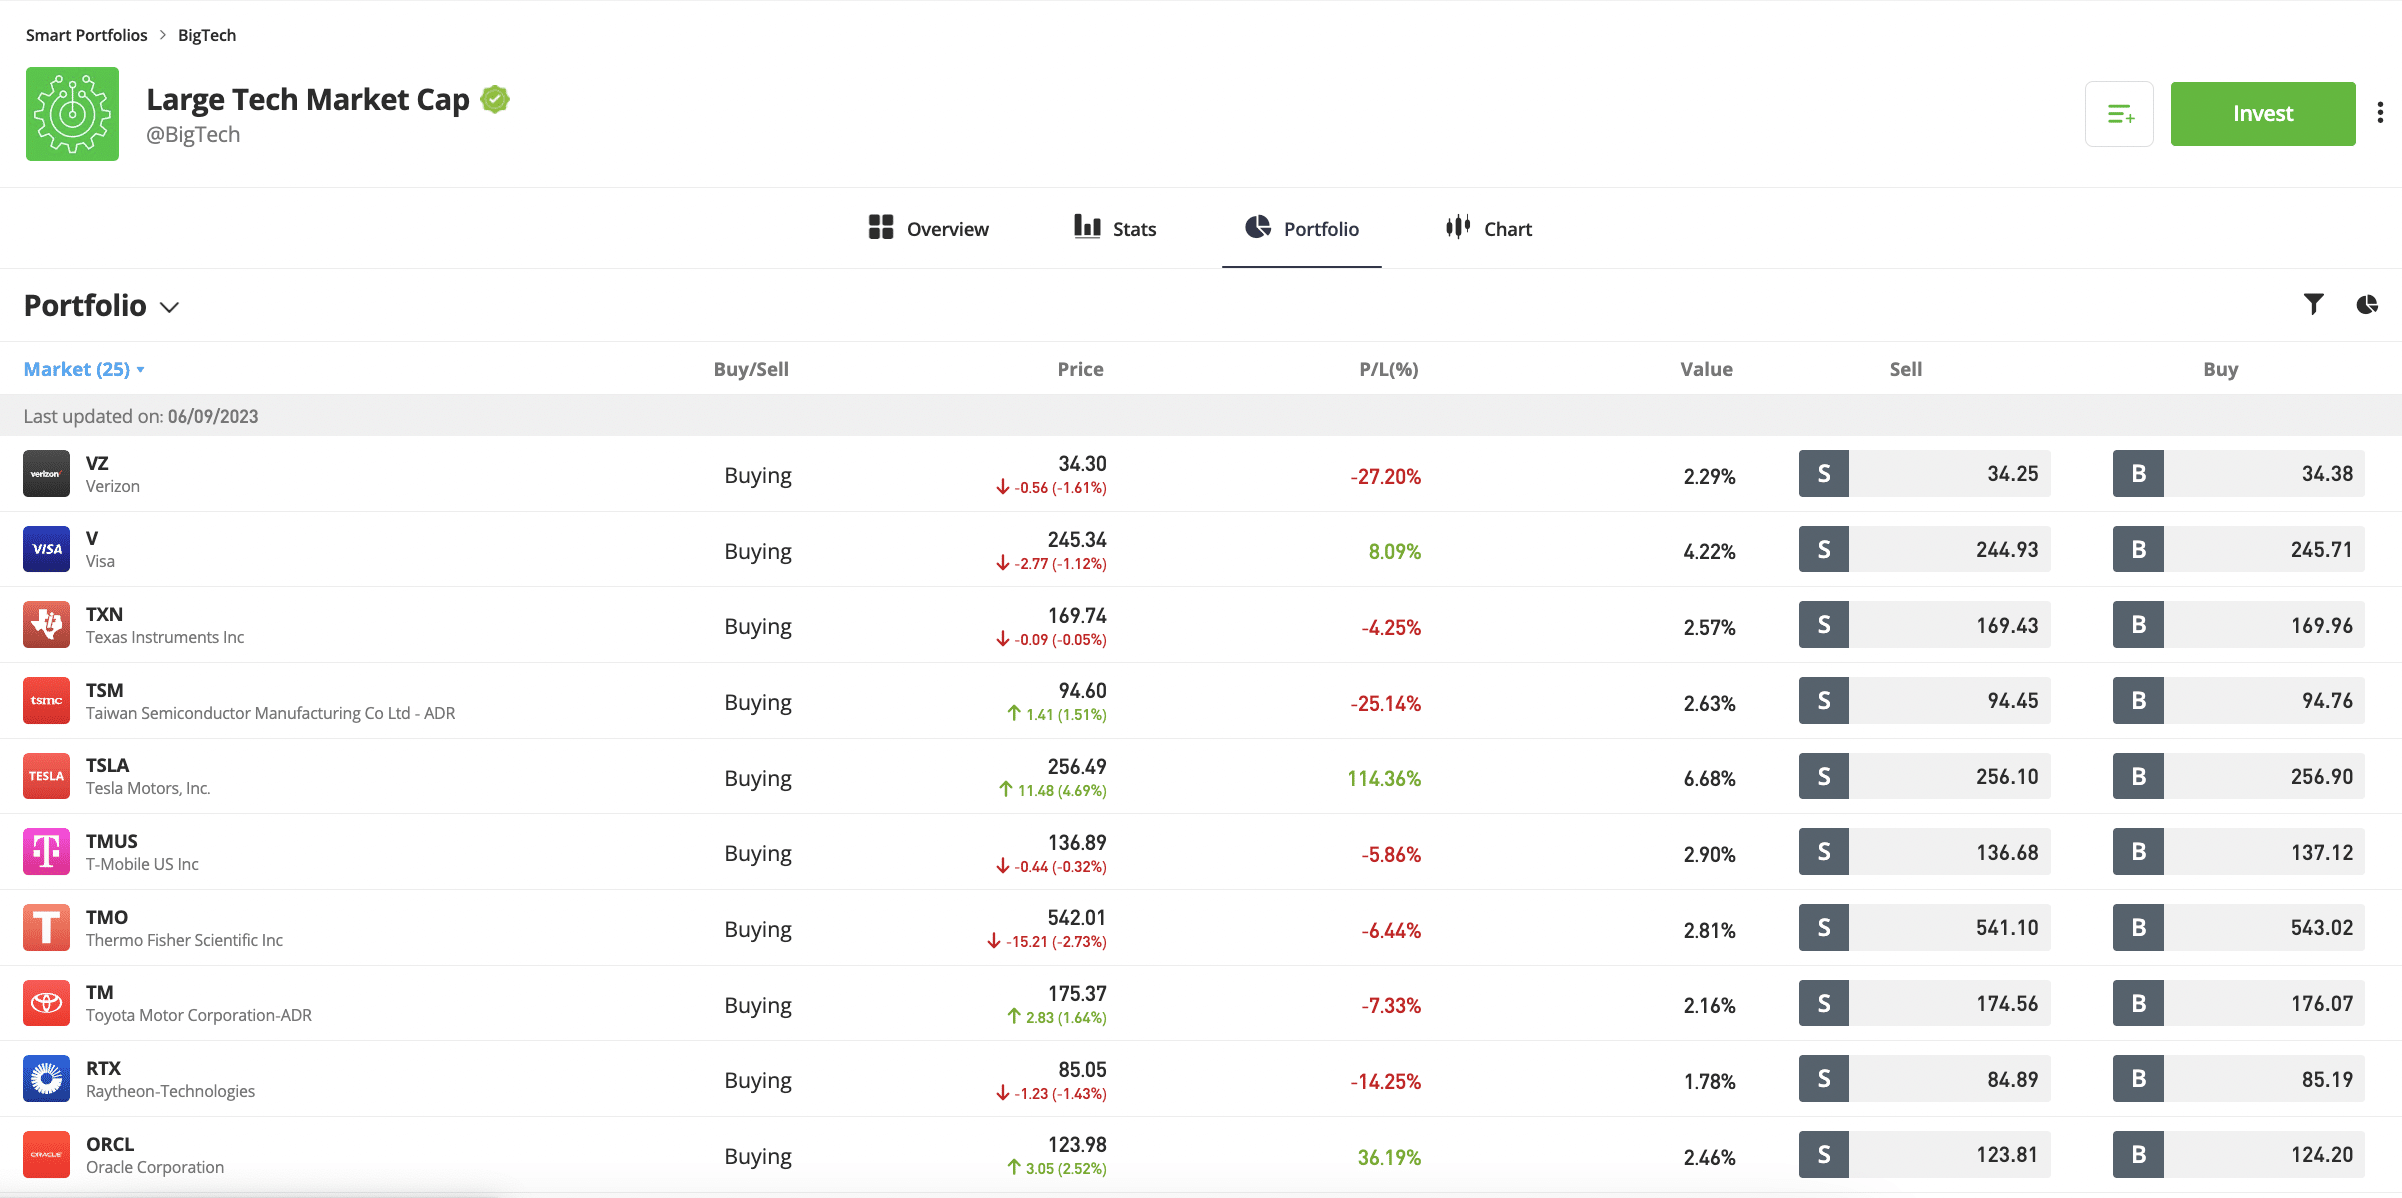Sell Visa at 244.93
The image size is (2402, 1198).
pyautogui.click(x=1924, y=549)
